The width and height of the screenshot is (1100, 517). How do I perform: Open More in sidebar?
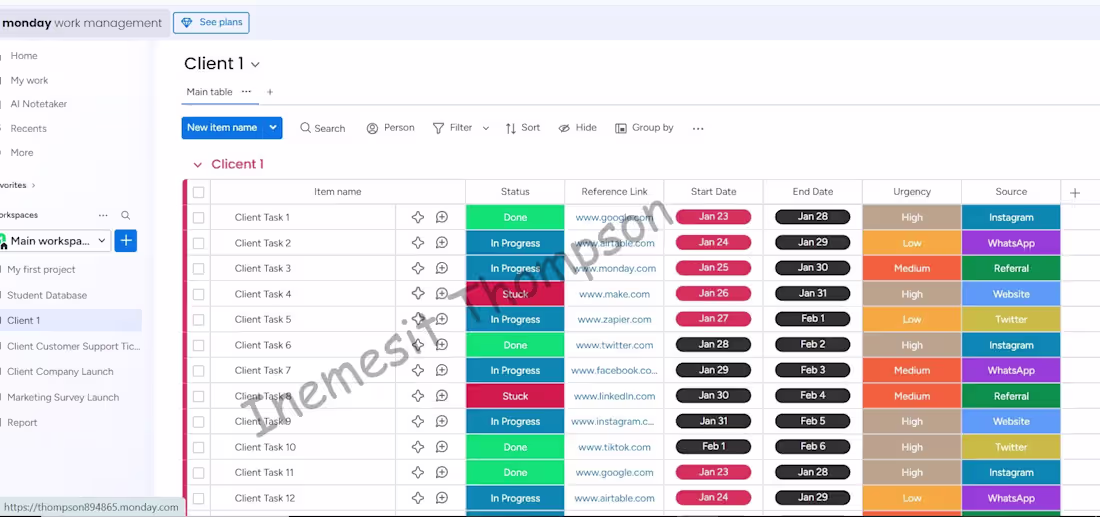22,152
